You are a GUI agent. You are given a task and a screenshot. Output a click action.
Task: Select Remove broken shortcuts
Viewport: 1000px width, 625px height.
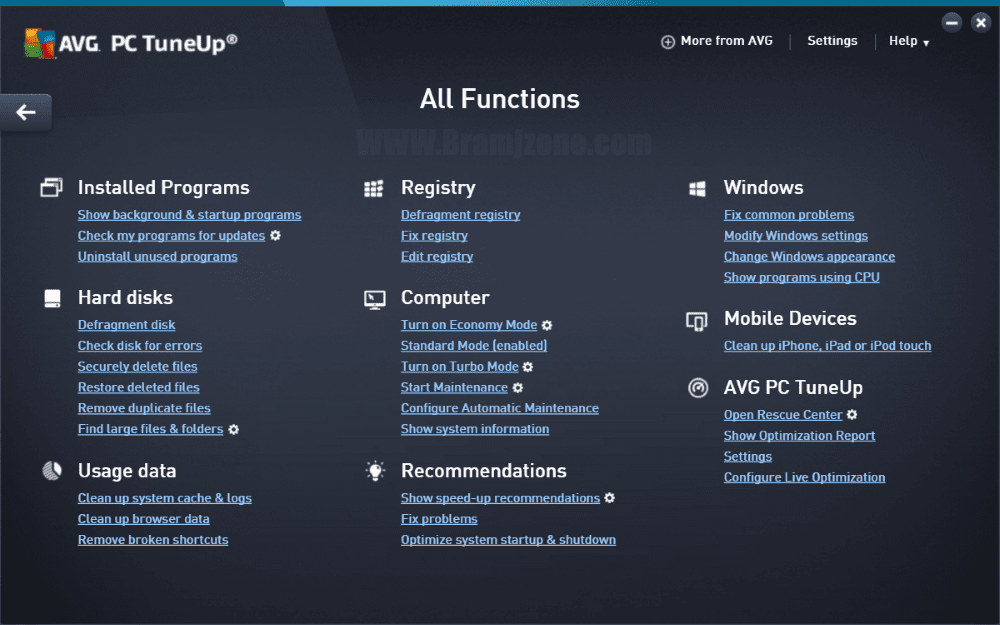coord(153,540)
